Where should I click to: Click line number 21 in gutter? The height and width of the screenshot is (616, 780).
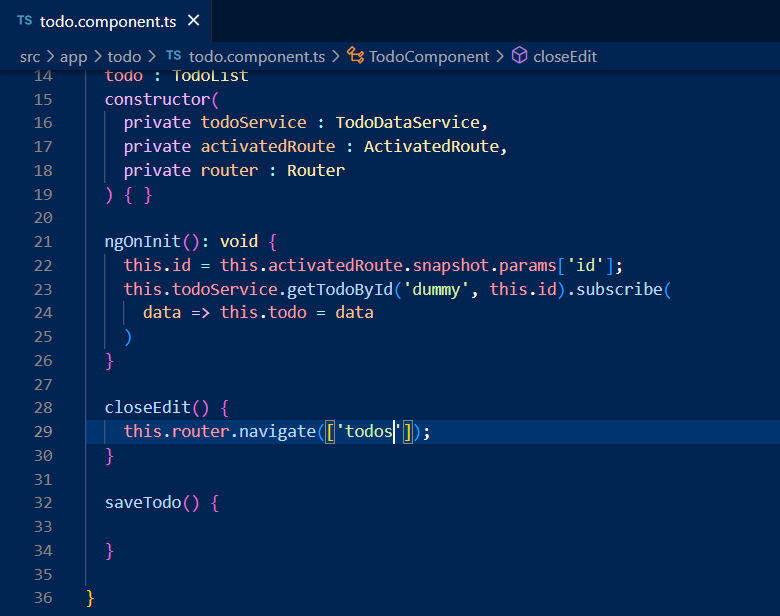coord(43,242)
